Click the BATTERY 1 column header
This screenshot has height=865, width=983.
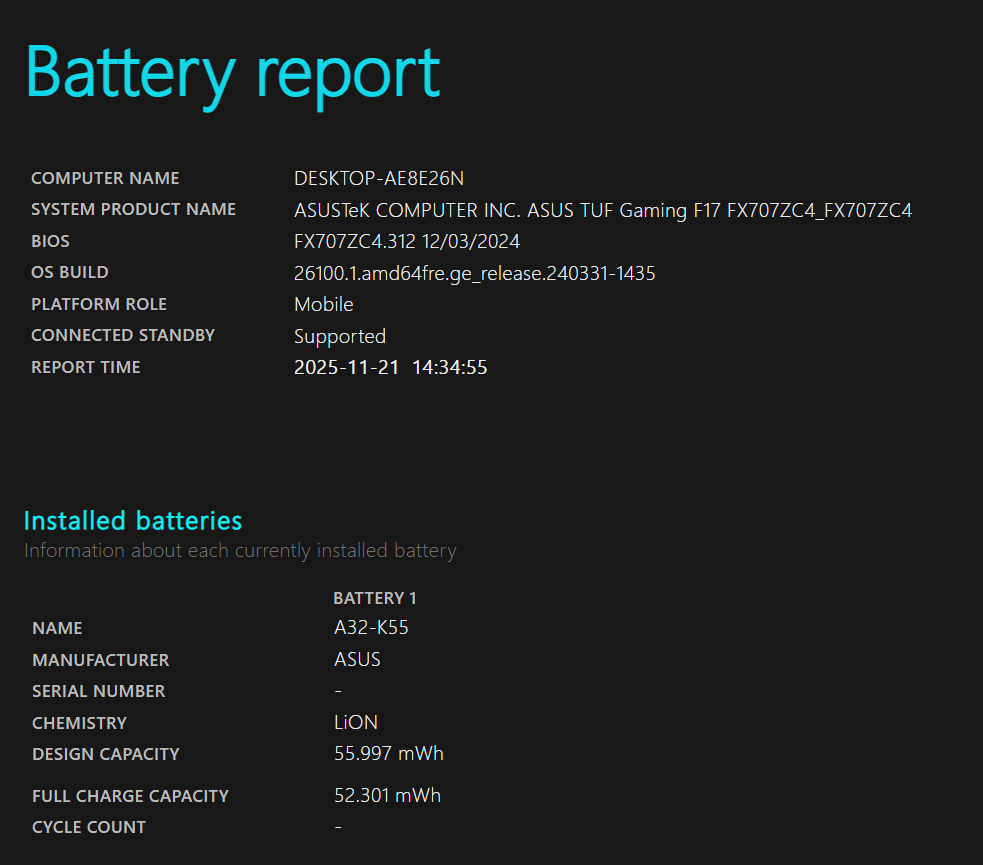pyautogui.click(x=374, y=598)
